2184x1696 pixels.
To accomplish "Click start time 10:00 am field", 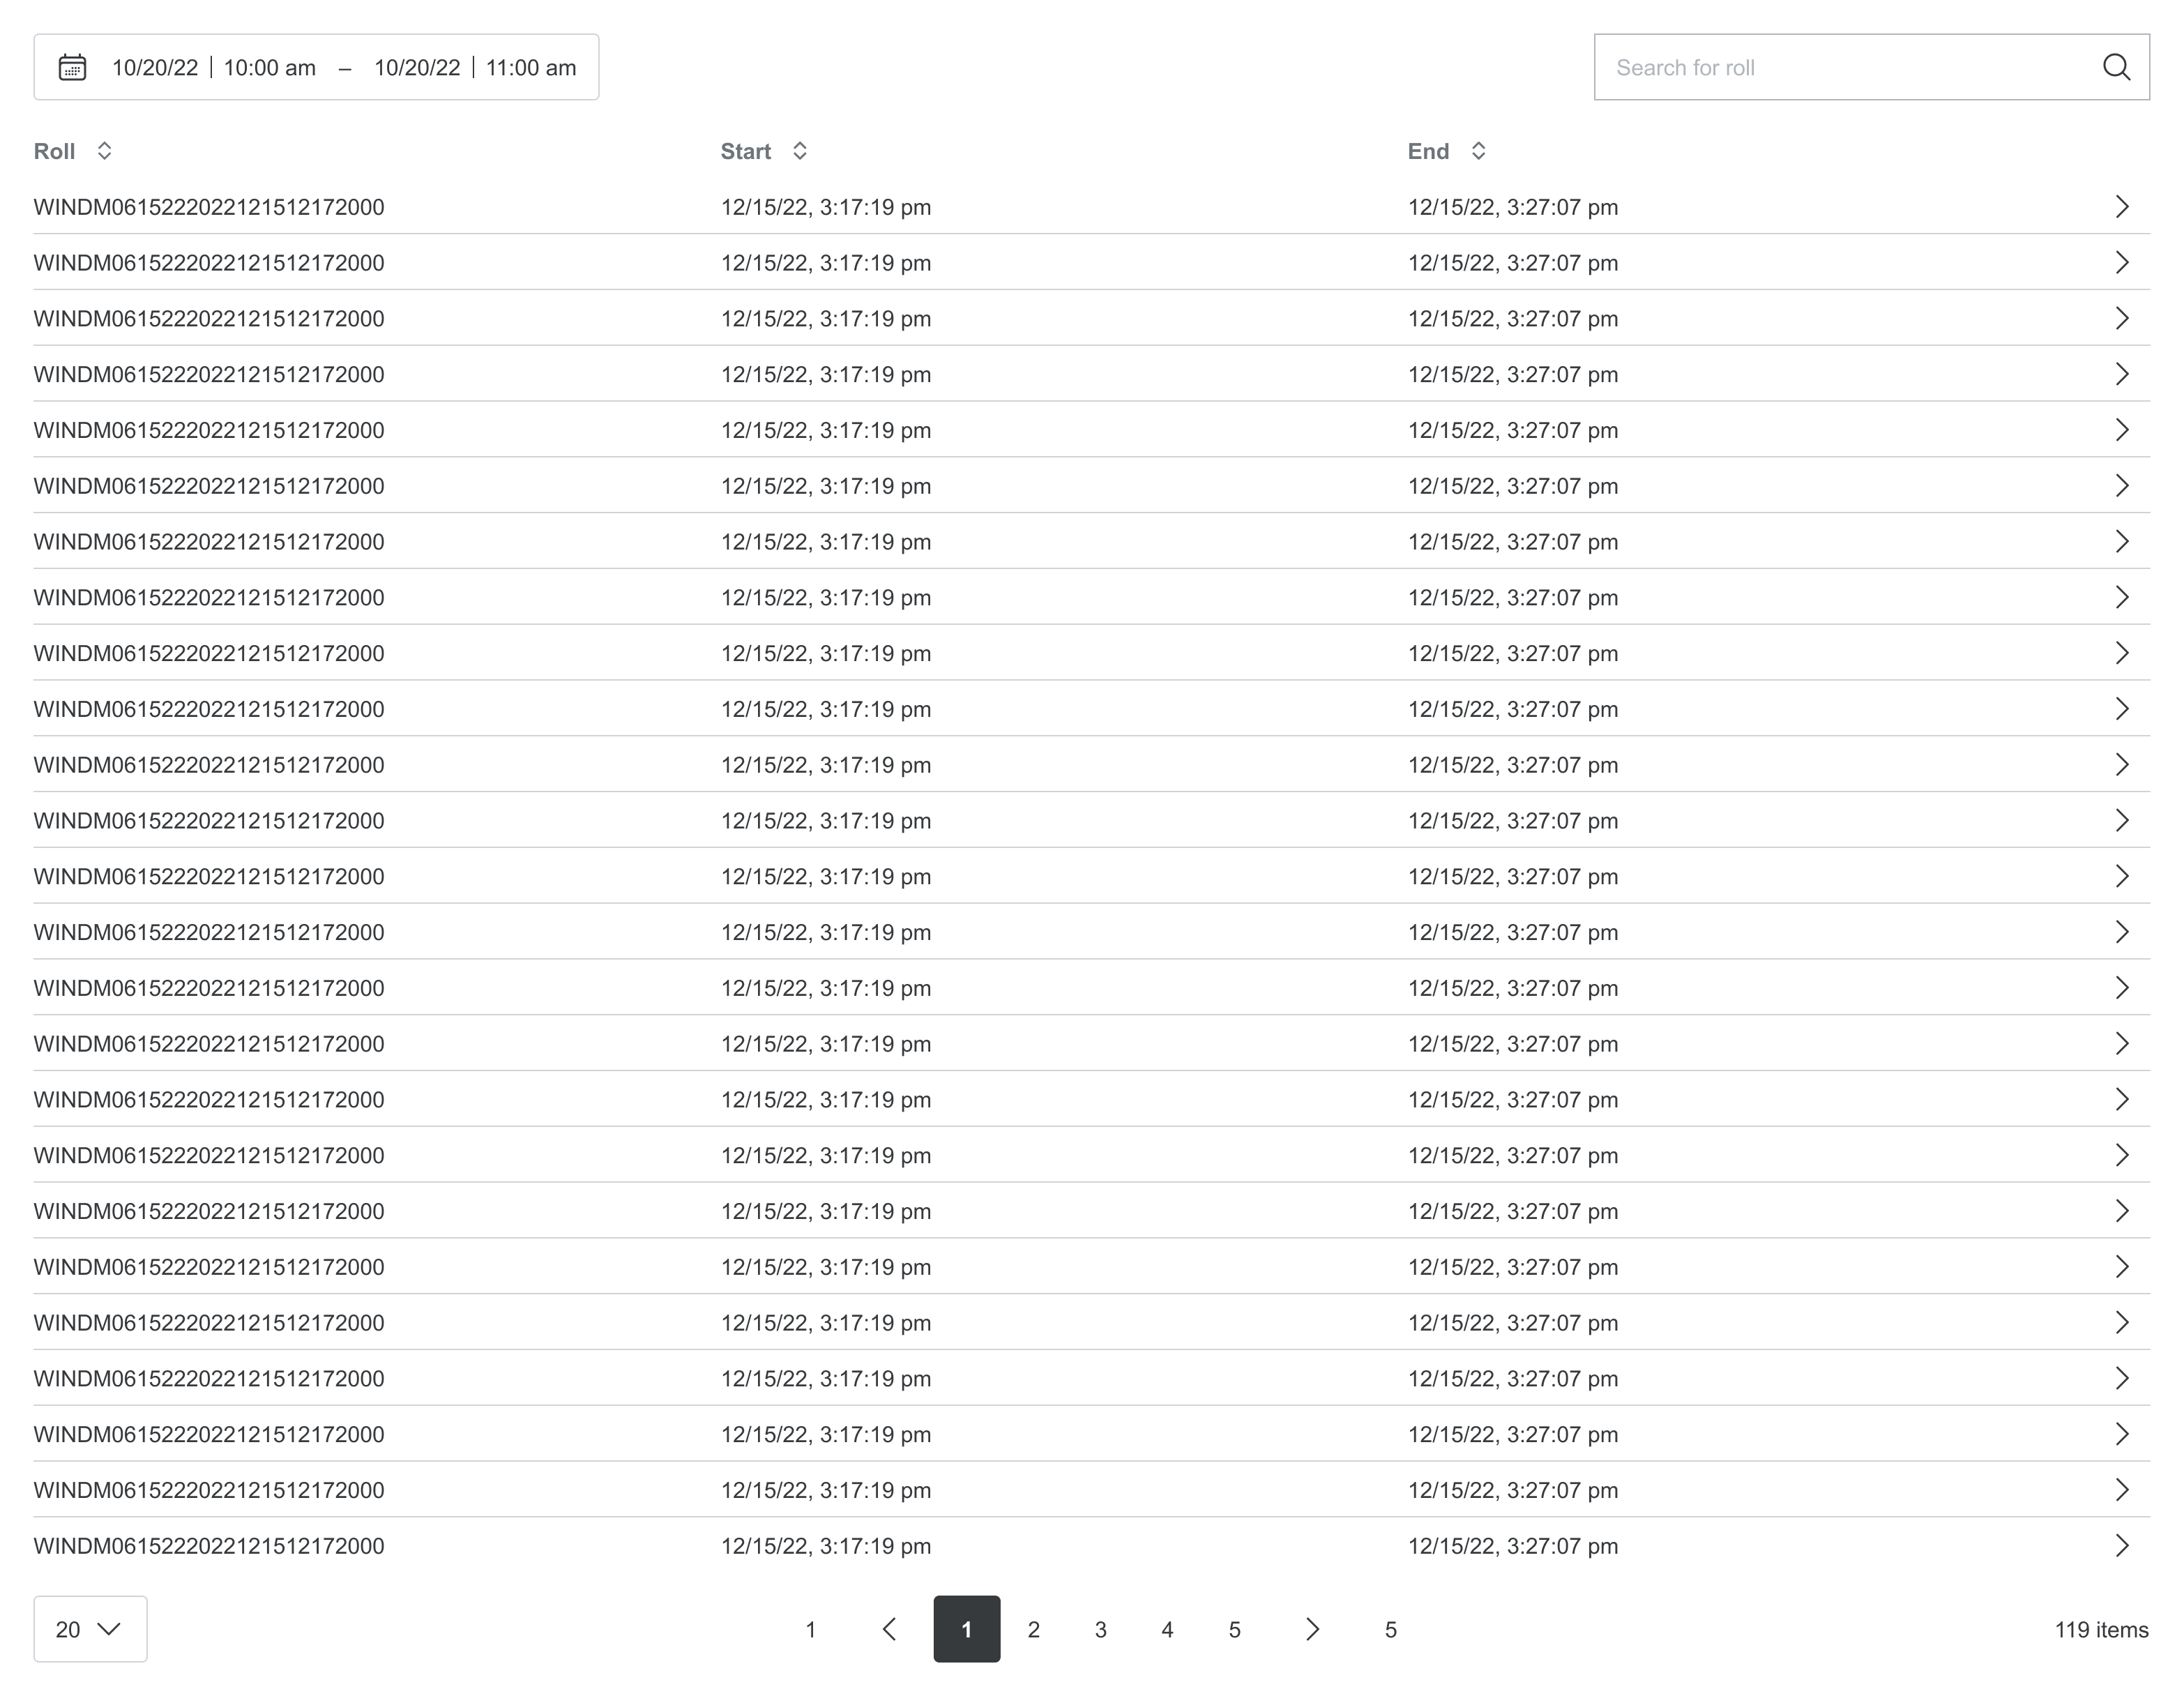I will (269, 67).
